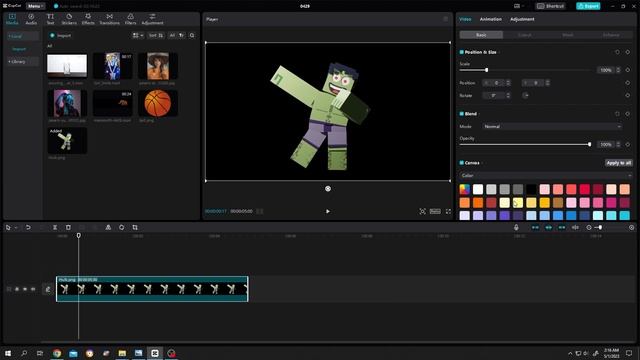Reset Position & Size with the reset icon
The width and height of the screenshot is (640, 360).
click(x=617, y=52)
